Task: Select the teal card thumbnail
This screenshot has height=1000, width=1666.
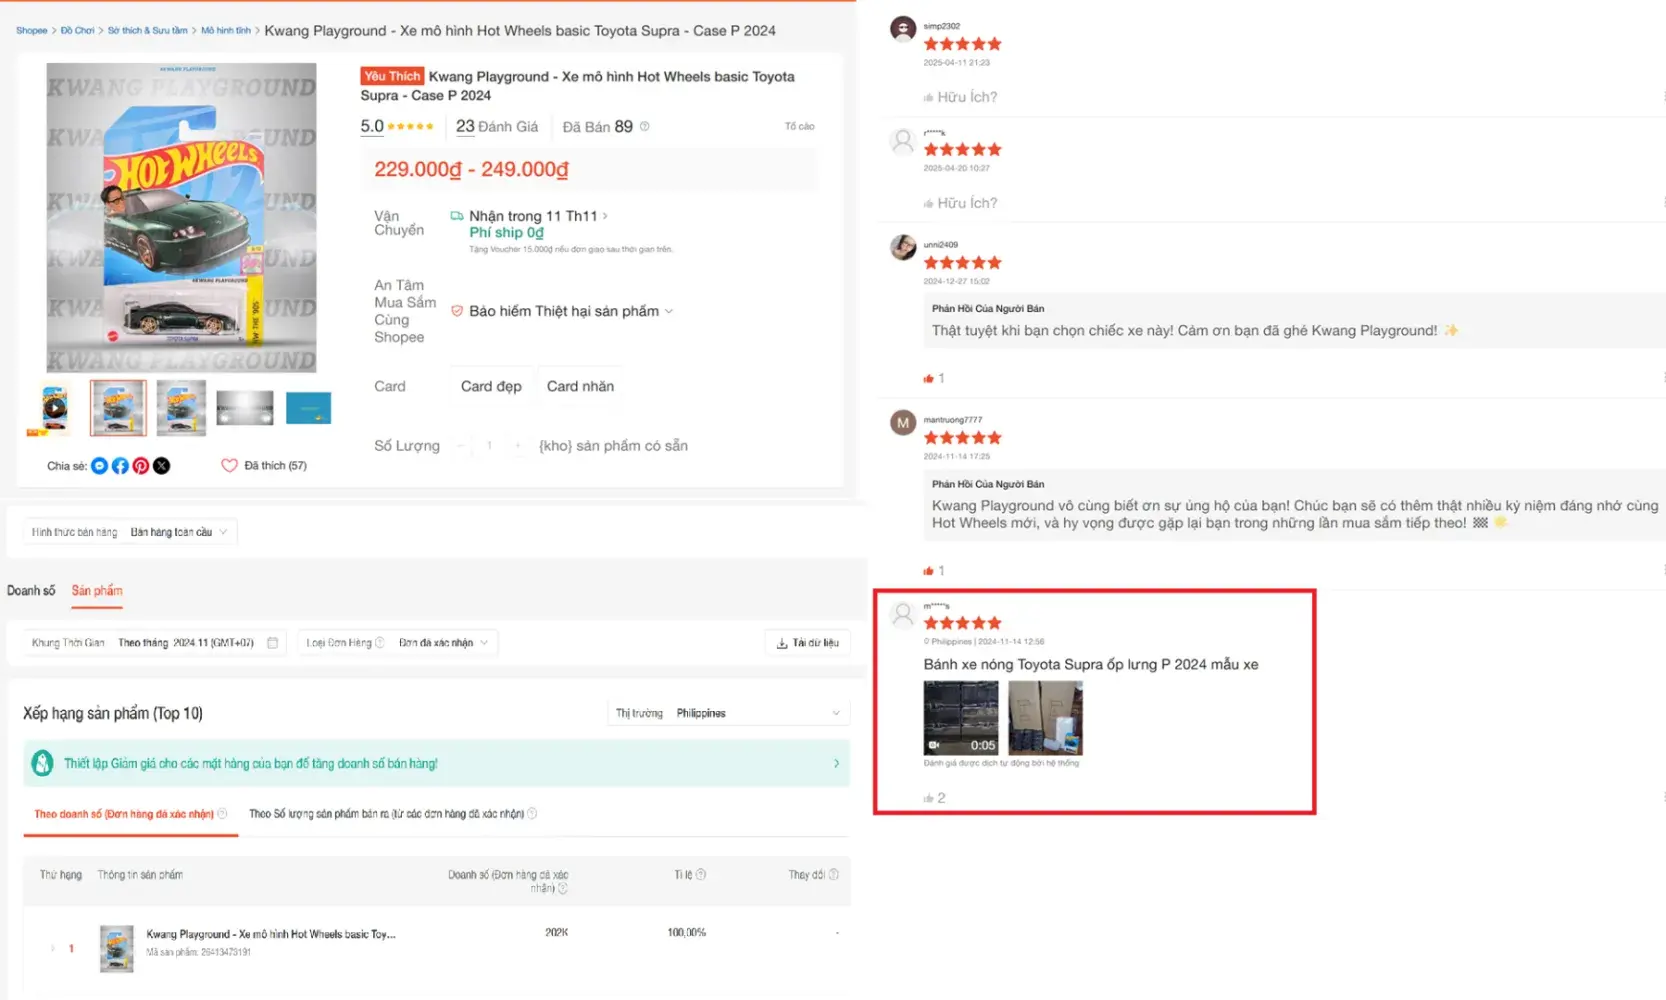Action: point(308,408)
